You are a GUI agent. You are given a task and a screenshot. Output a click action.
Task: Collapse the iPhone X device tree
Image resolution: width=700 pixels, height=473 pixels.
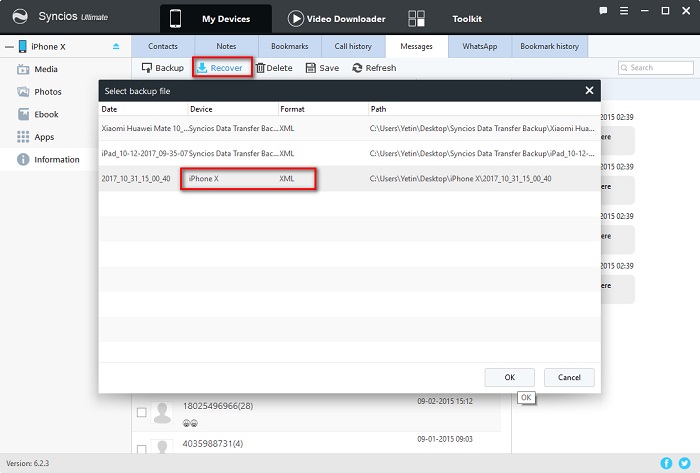[x=9, y=46]
